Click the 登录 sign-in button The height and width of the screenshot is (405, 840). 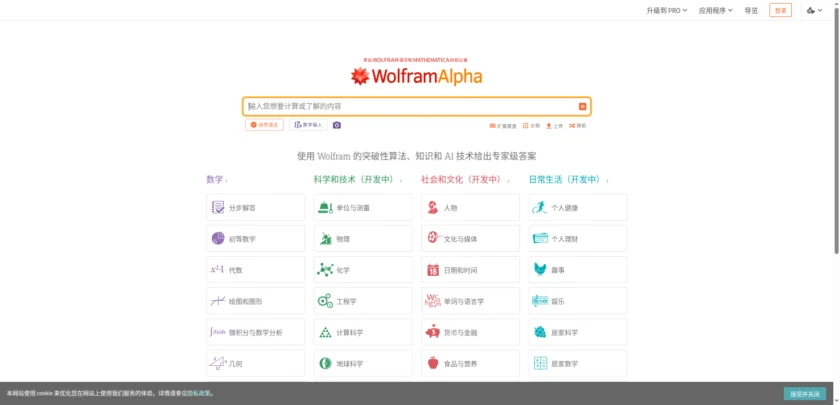click(780, 10)
